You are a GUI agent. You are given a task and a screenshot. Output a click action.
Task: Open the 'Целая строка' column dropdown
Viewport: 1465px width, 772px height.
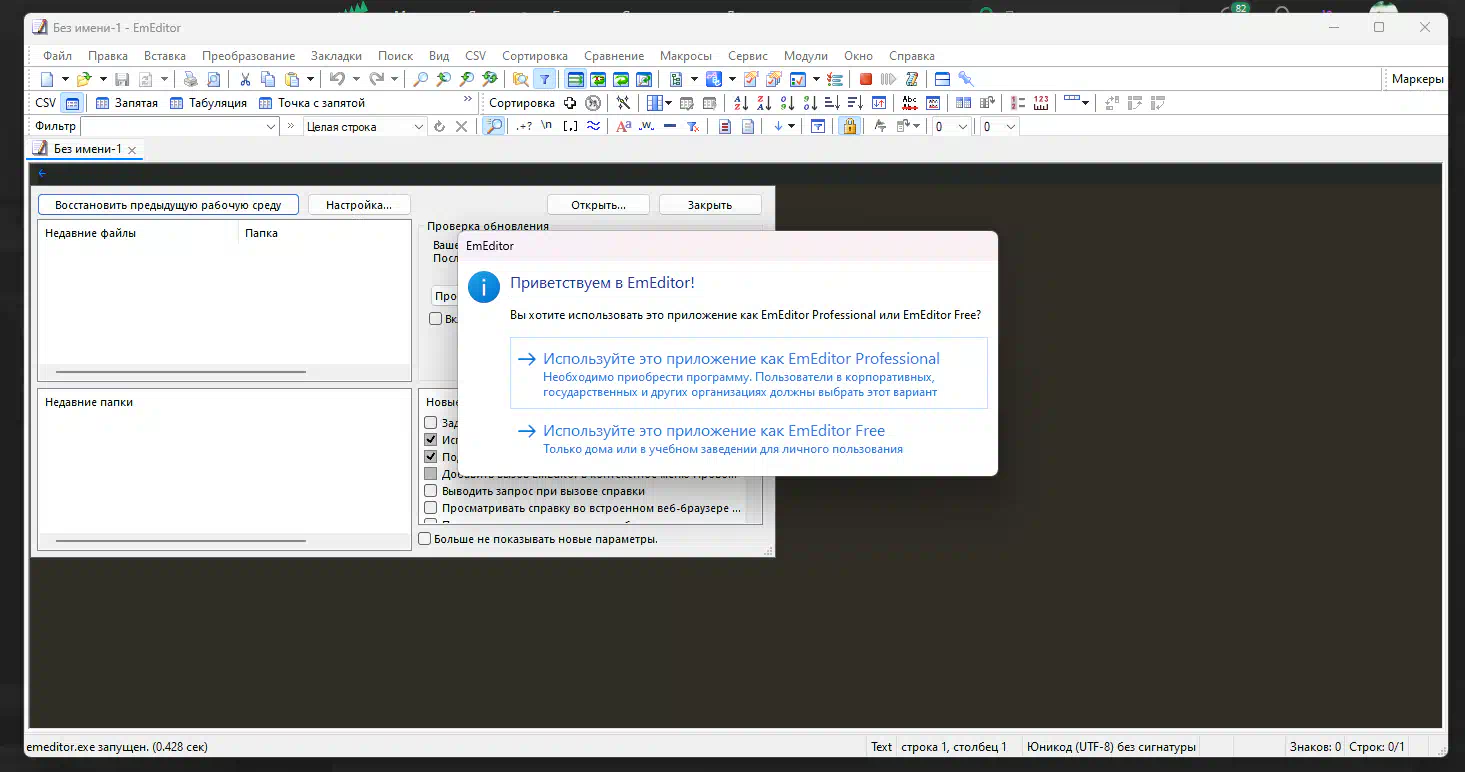pos(419,127)
